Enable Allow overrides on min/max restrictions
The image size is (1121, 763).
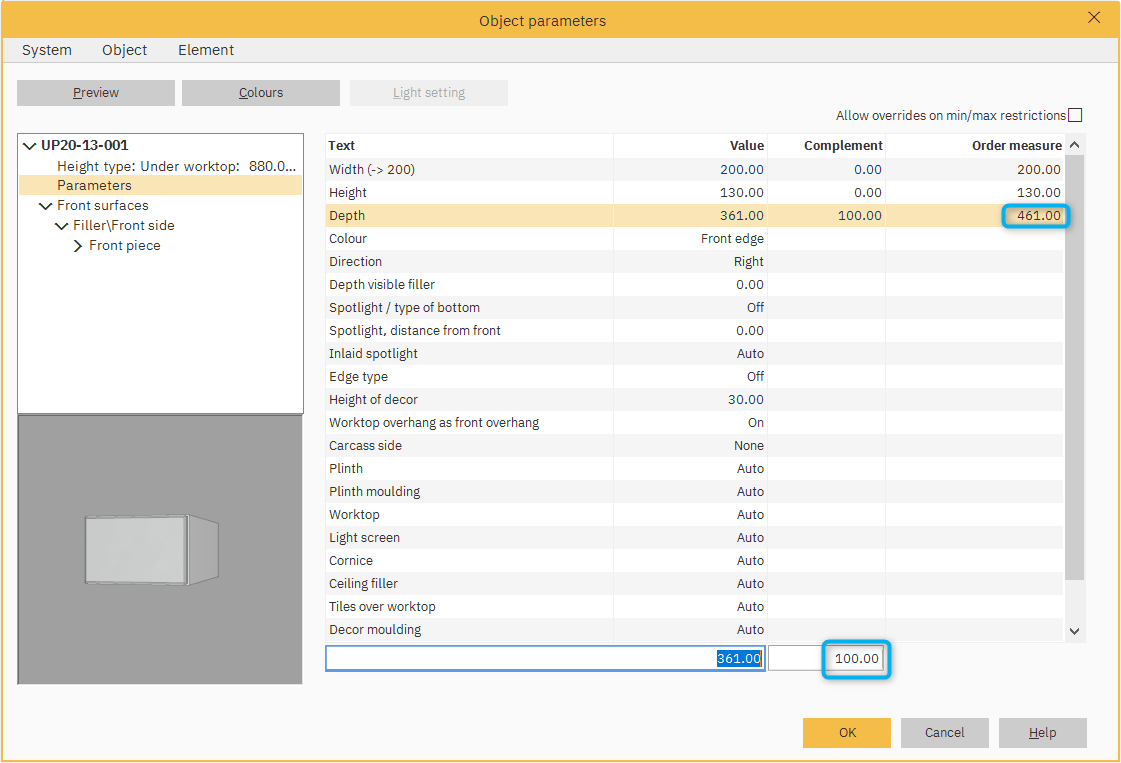point(1075,115)
